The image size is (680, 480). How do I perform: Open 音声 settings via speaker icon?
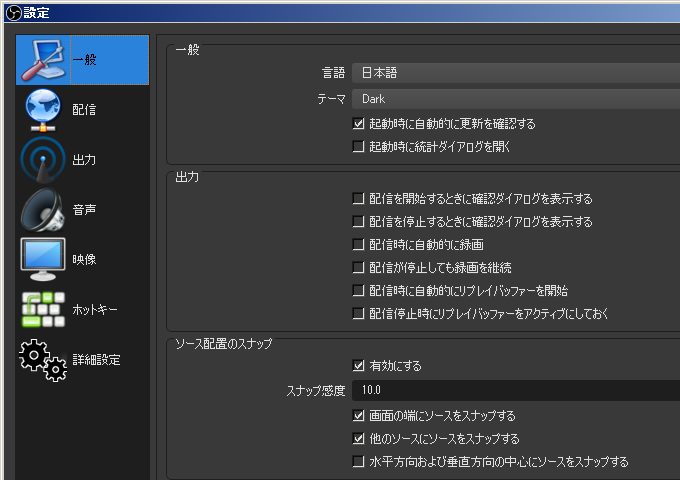click(x=43, y=210)
